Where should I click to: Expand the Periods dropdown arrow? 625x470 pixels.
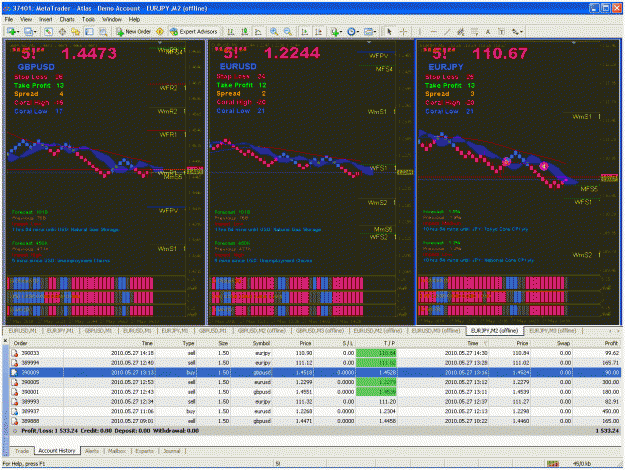358,32
